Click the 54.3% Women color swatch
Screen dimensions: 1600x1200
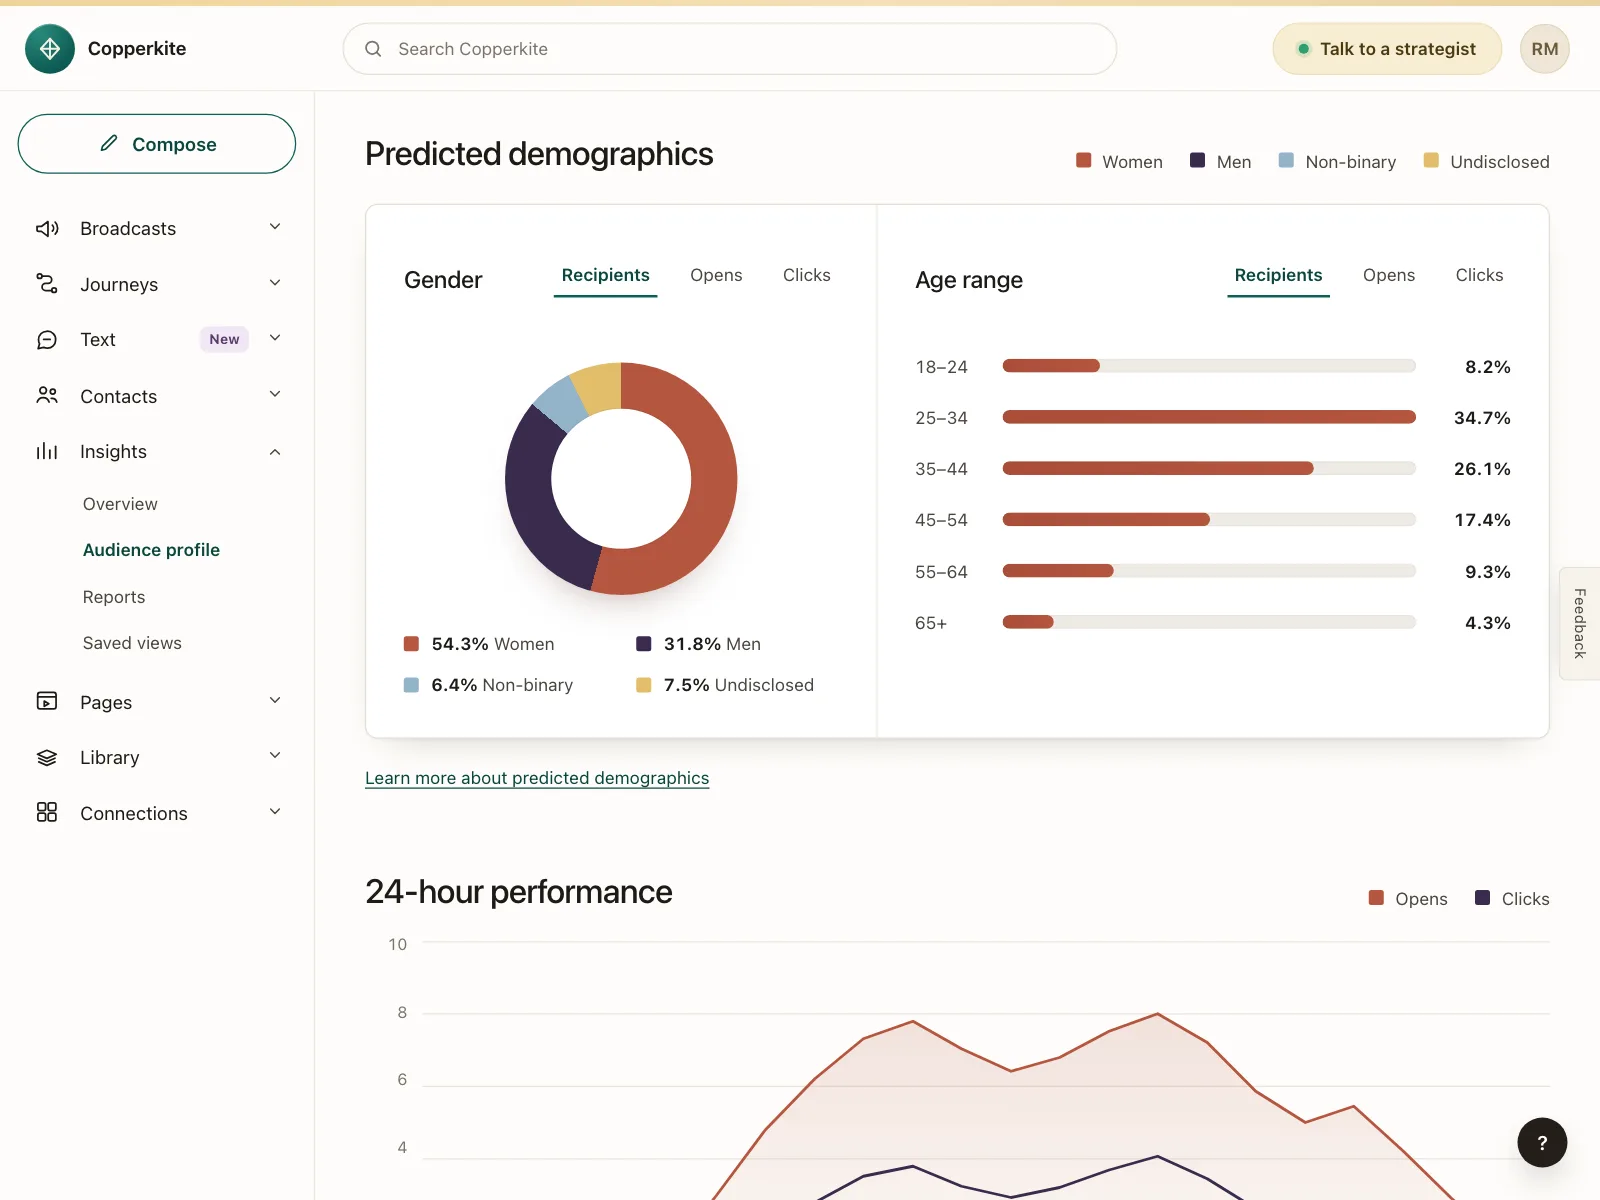coord(411,644)
